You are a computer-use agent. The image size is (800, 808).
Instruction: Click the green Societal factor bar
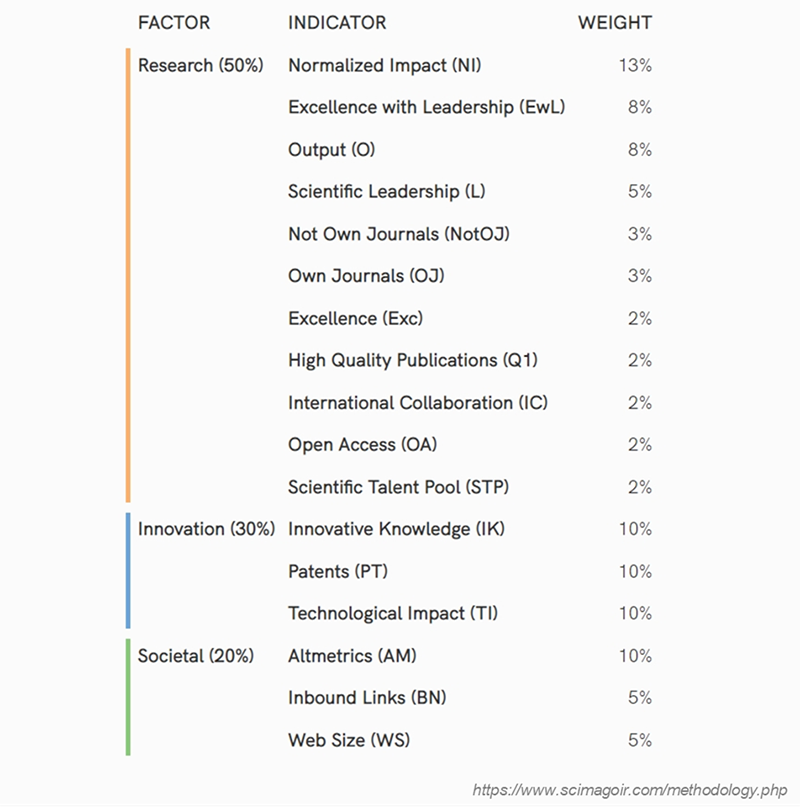pos(128,697)
